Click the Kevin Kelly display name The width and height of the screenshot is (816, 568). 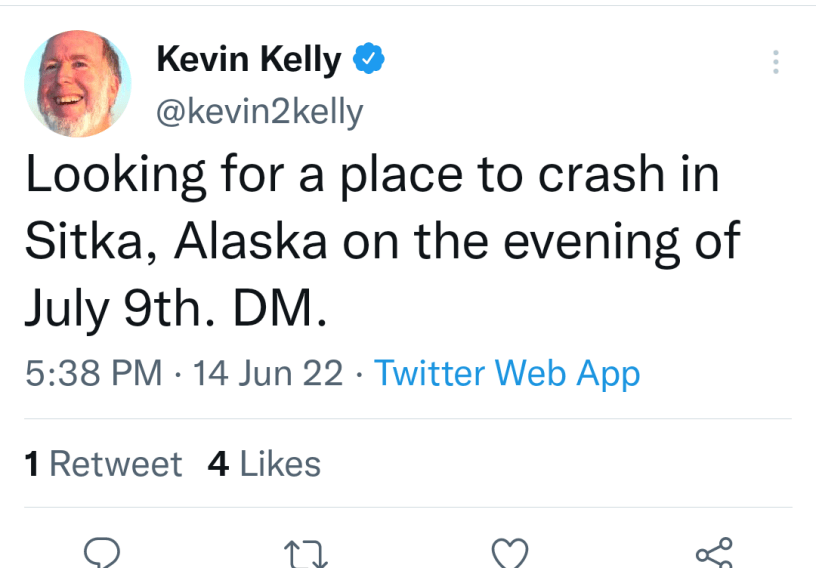(x=249, y=60)
